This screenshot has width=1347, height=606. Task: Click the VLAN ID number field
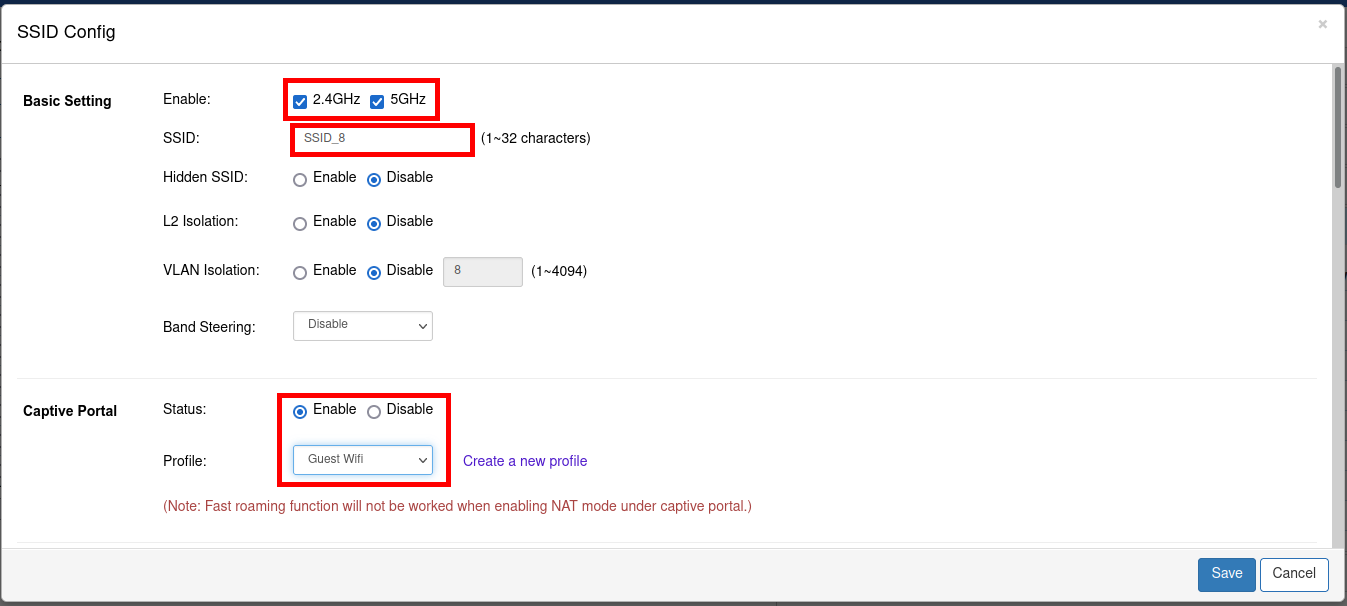tap(483, 271)
